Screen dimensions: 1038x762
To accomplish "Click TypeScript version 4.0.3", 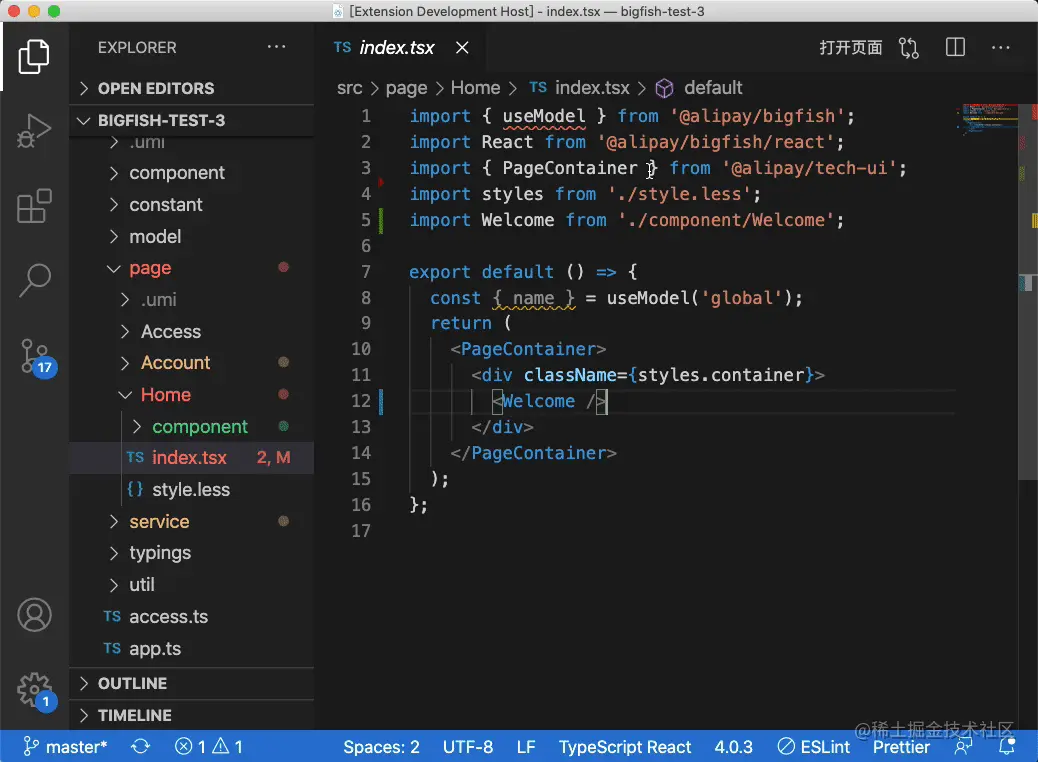I will pyautogui.click(x=733, y=747).
